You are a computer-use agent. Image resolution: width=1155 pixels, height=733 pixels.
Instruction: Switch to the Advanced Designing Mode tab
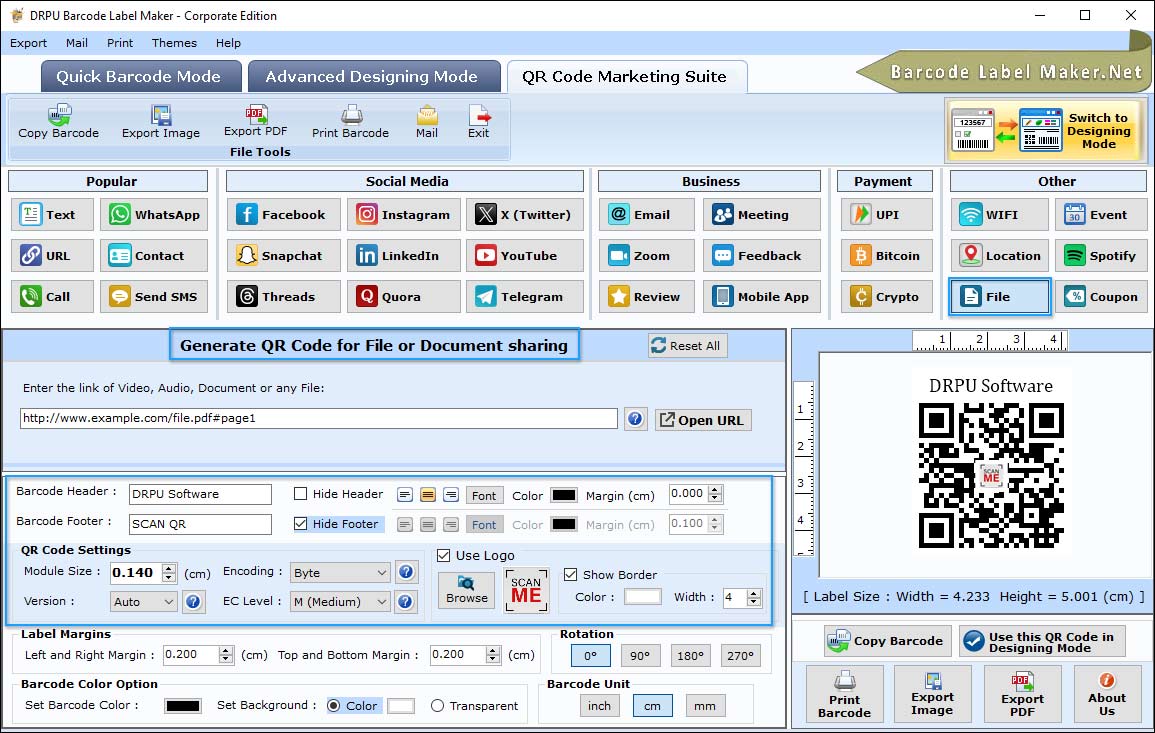coord(373,77)
